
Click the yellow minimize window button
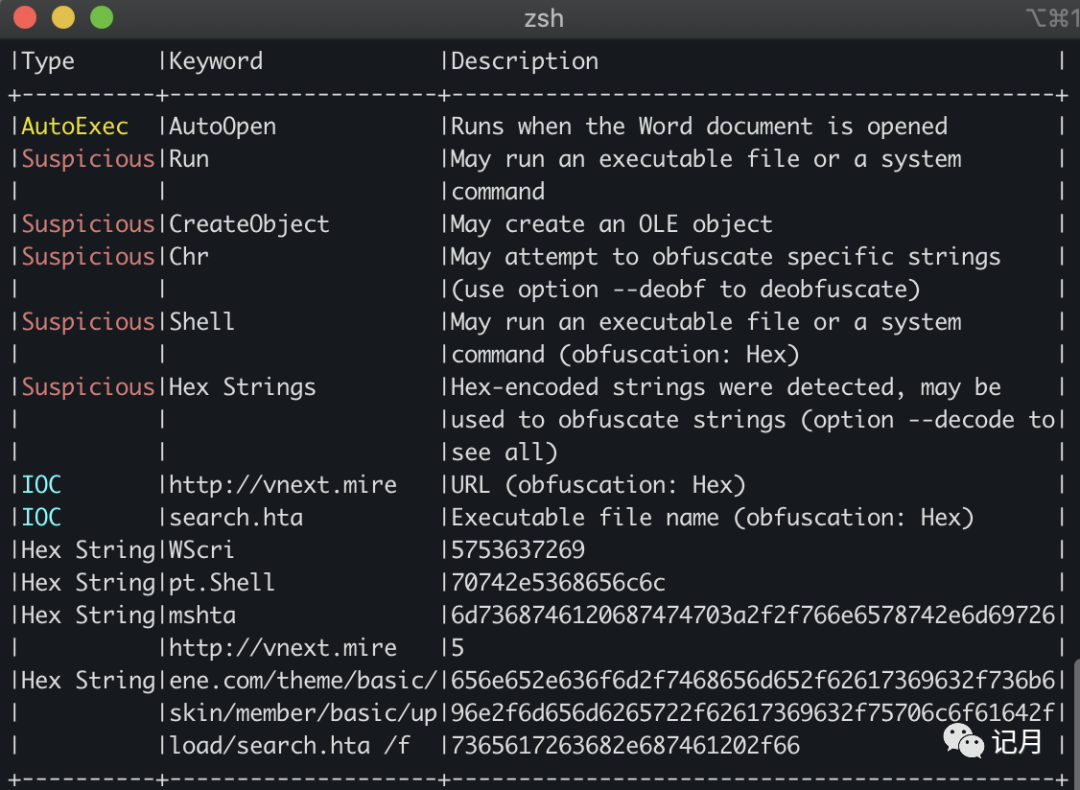tap(63, 17)
